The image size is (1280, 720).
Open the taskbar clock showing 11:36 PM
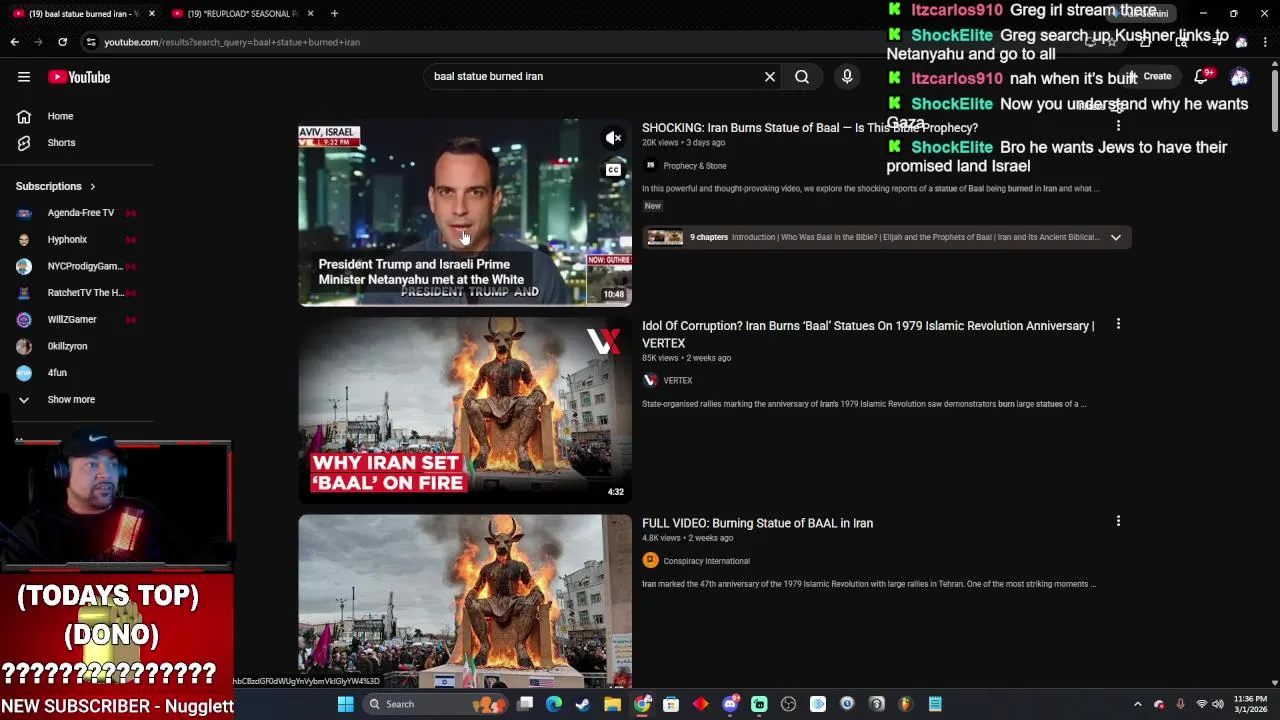point(1250,704)
